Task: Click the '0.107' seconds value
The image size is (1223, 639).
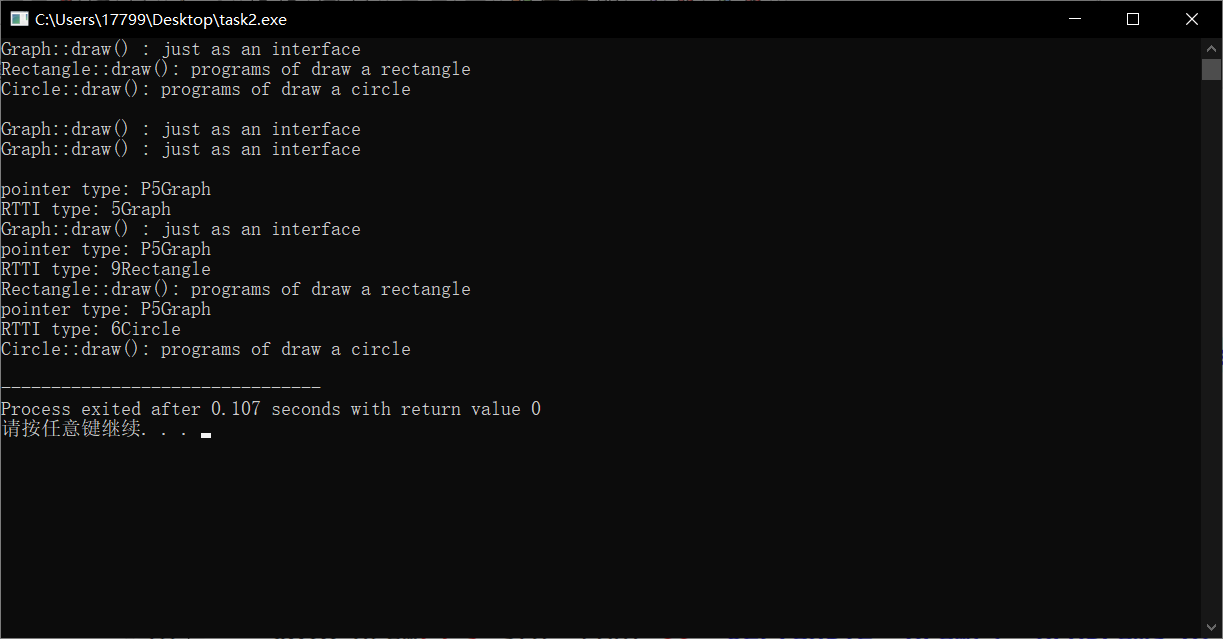Action: coord(236,409)
